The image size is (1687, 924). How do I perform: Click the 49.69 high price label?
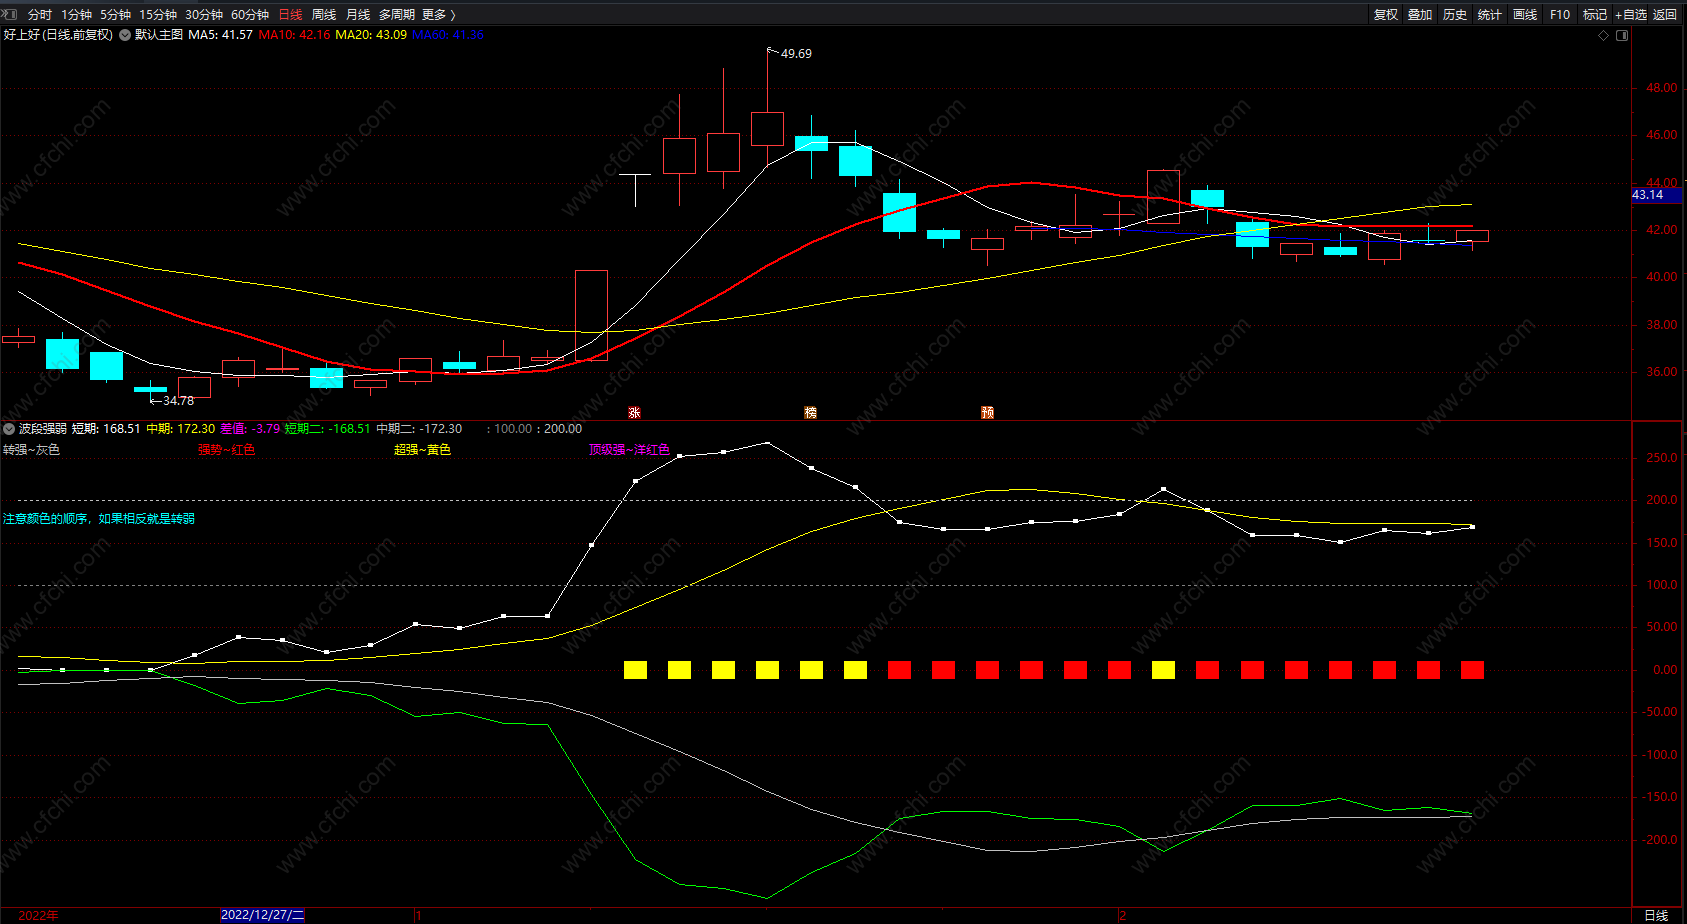click(x=796, y=54)
